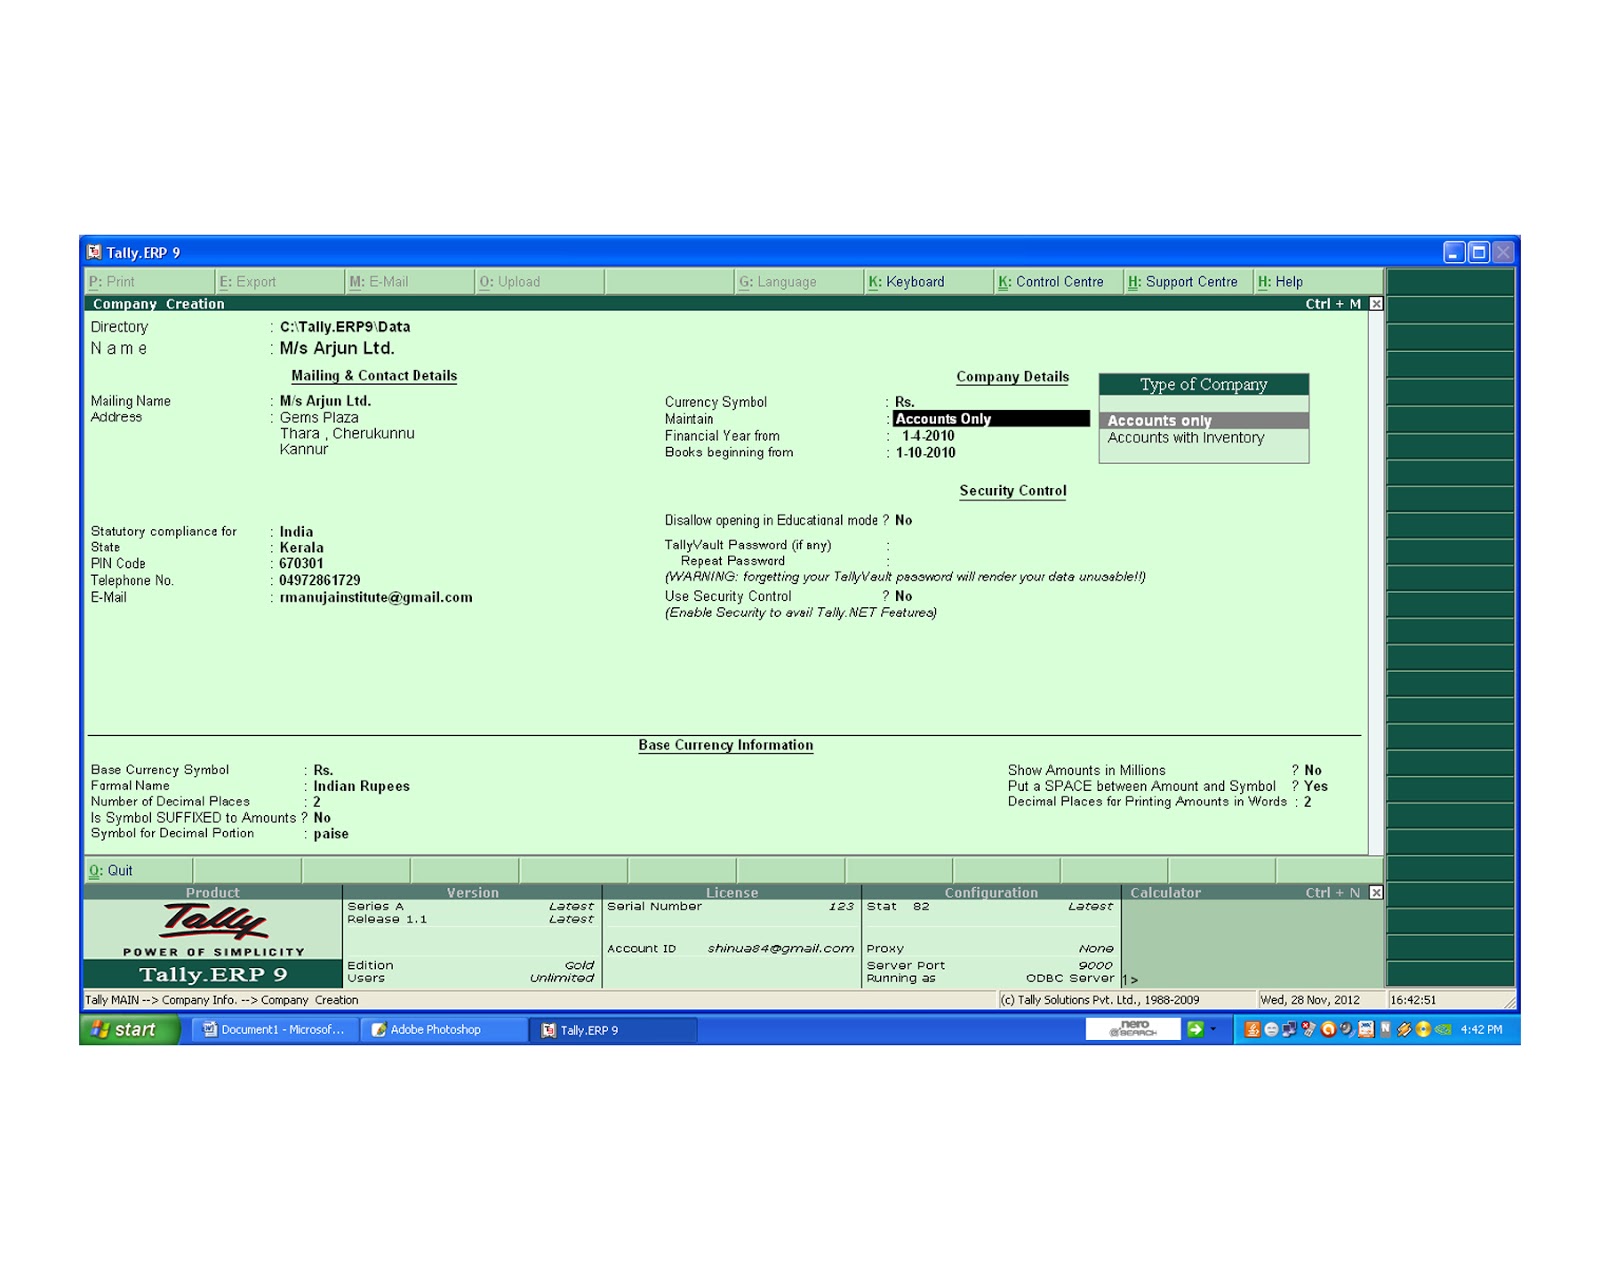
Task: Click the TallyVault Password field
Action: tap(990, 545)
